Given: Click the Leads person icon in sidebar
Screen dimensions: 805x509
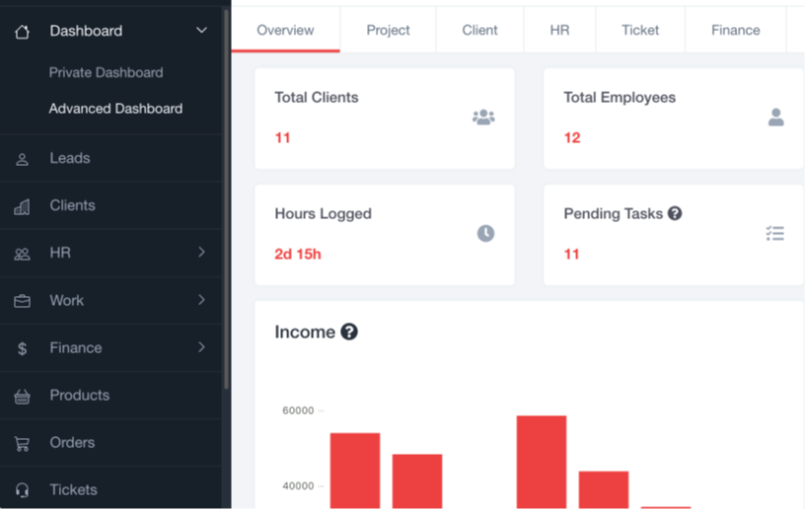Looking at the screenshot, I should [x=22, y=159].
